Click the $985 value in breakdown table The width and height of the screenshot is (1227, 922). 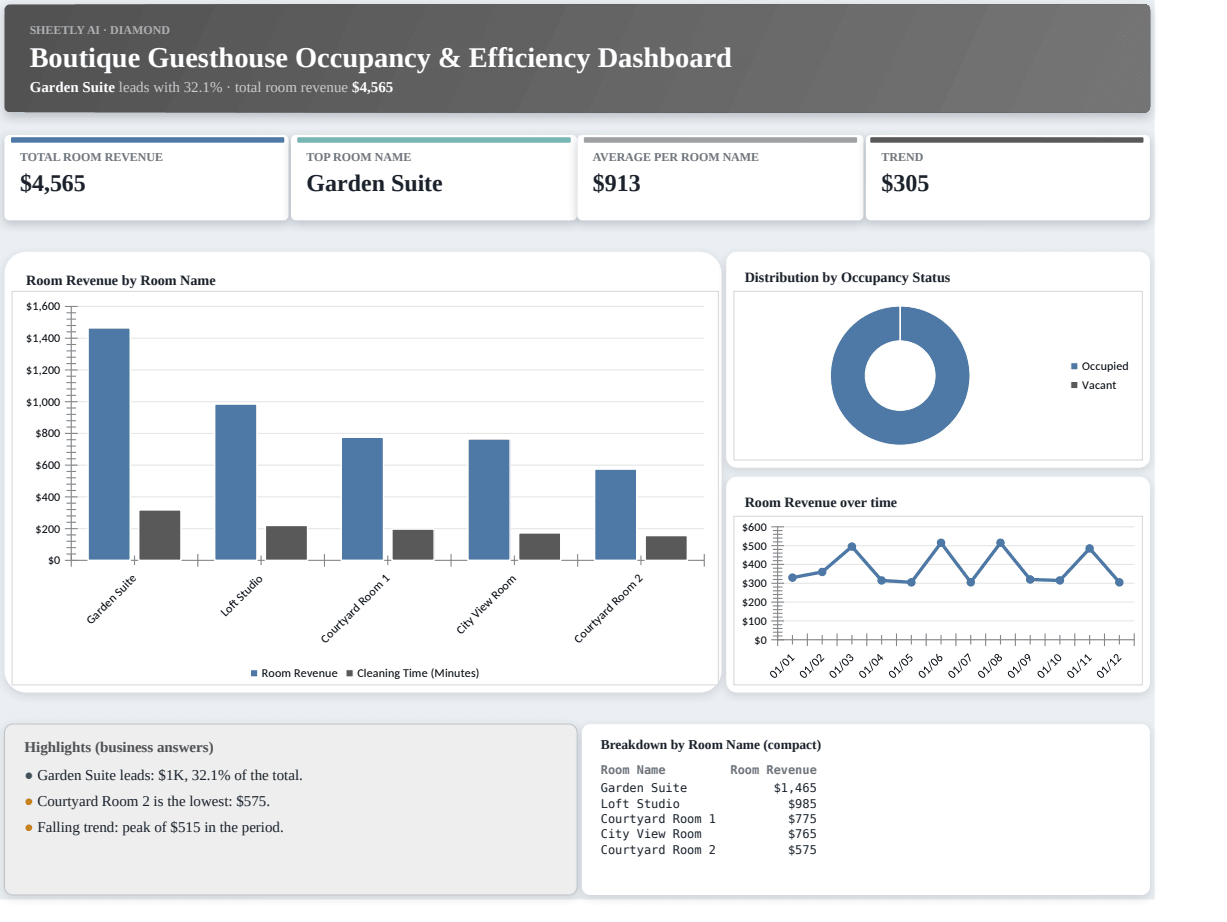802,804
